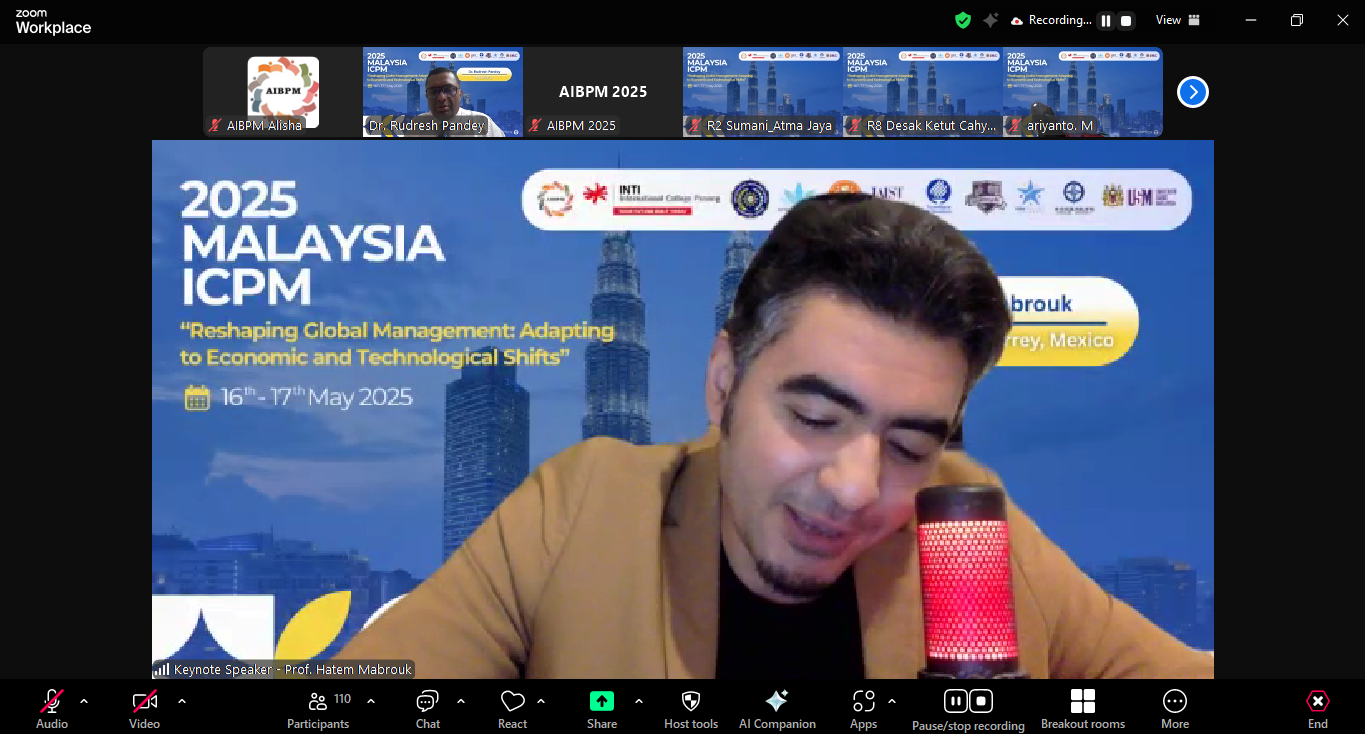Stop recording from the top indicator

coord(1126,20)
